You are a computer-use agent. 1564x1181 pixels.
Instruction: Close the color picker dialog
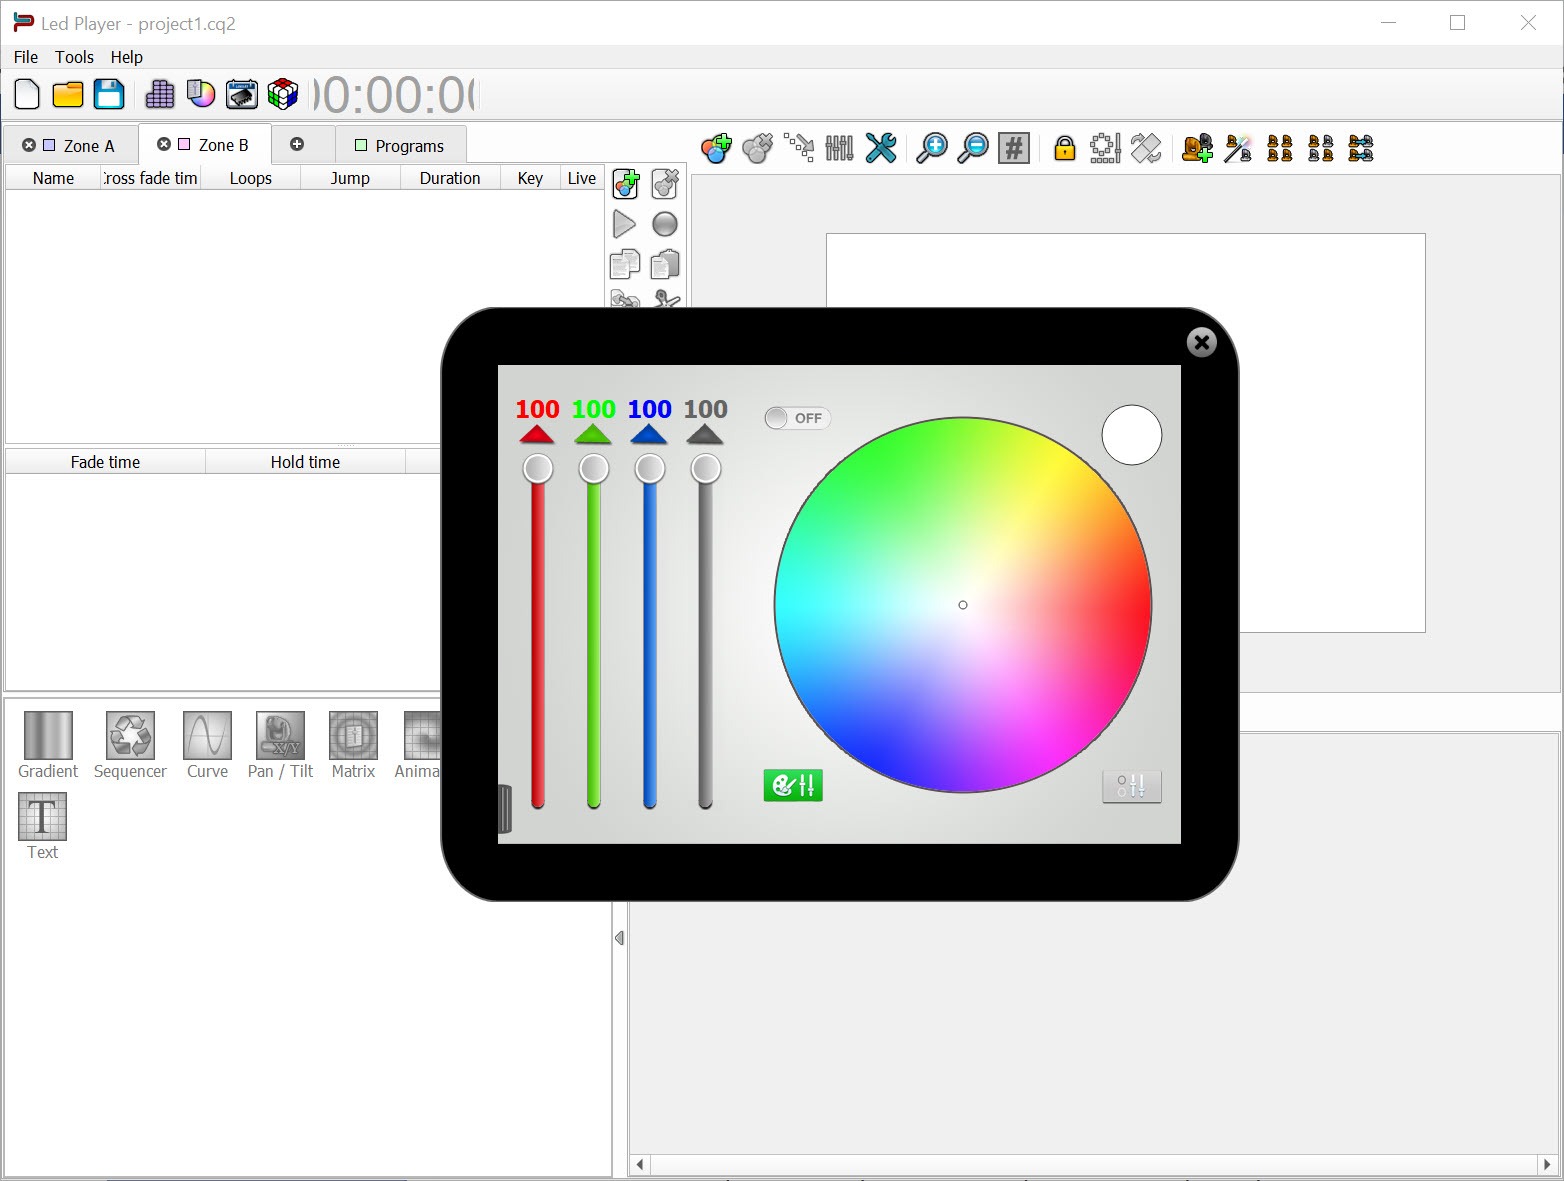(1201, 343)
